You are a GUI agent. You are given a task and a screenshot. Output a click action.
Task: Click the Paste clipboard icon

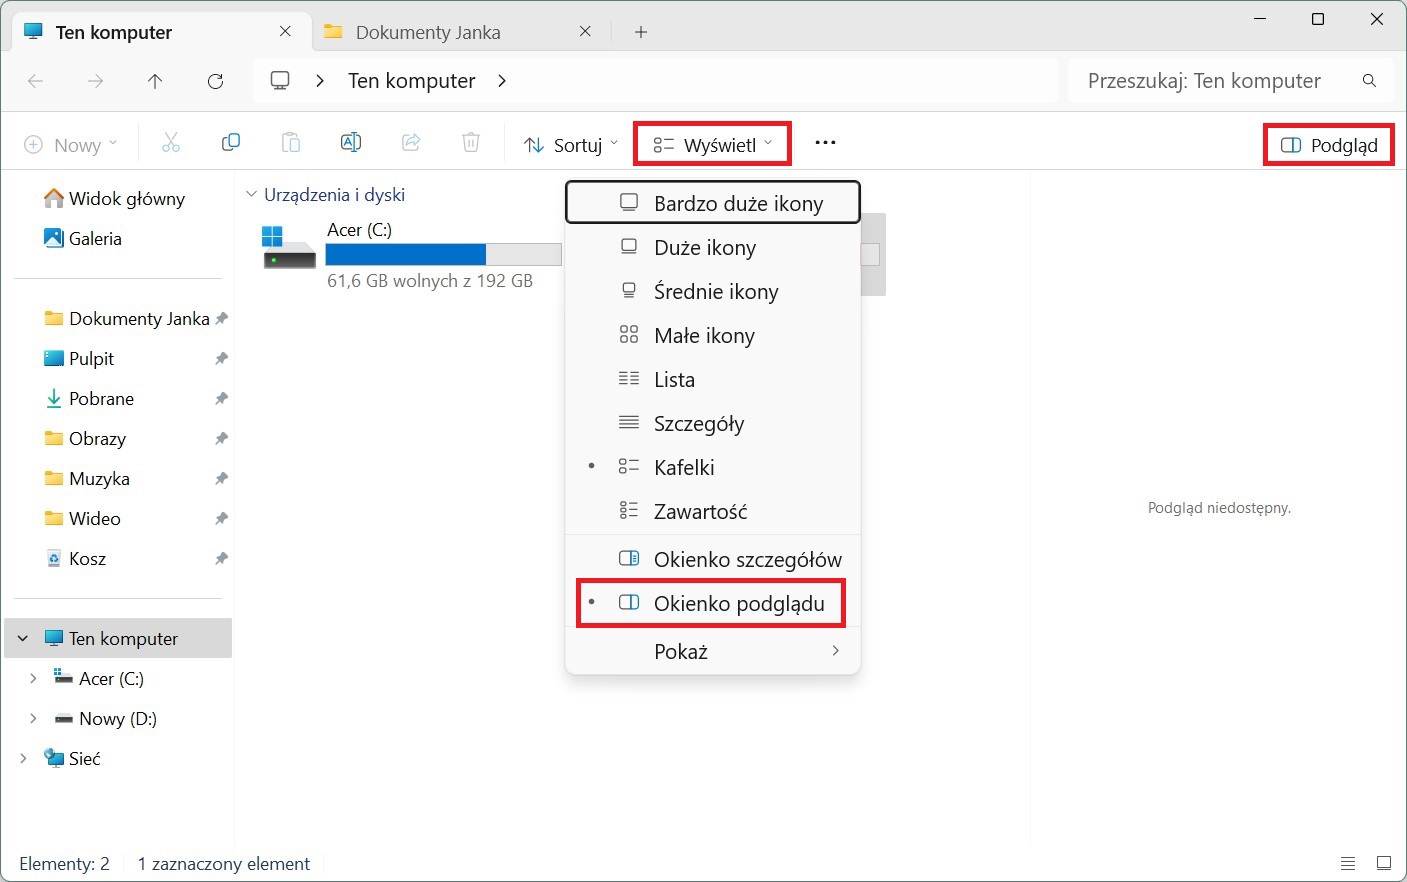pyautogui.click(x=291, y=143)
